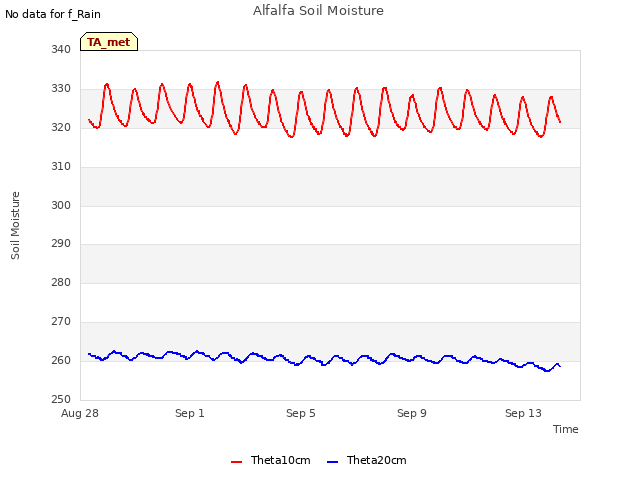The image size is (640, 480).
Task: Click the Sep 13 x-axis label
Action: tap(523, 413)
